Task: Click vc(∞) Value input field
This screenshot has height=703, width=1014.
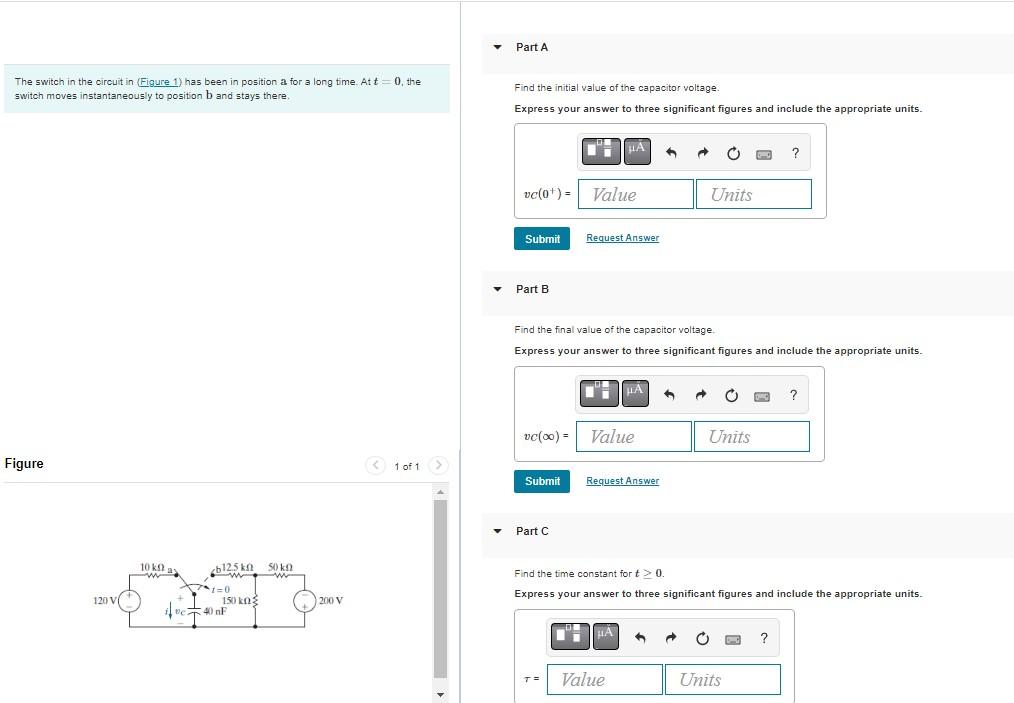Action: [x=634, y=437]
